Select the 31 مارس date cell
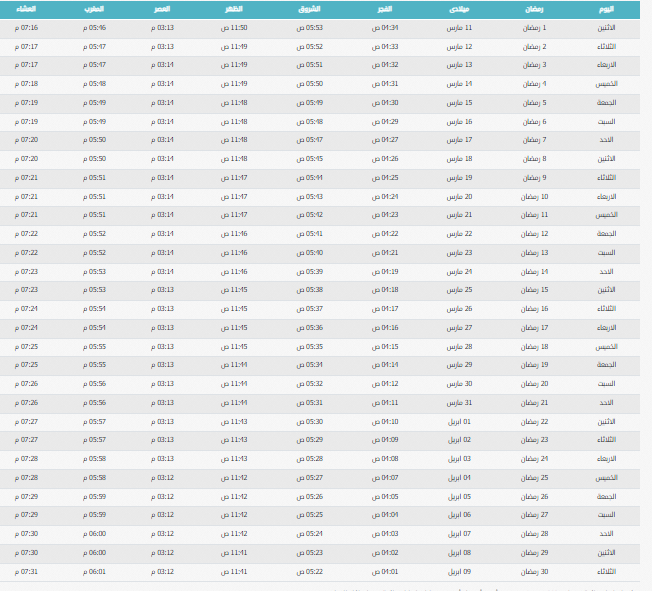This screenshot has height=591, width=652. point(460,402)
